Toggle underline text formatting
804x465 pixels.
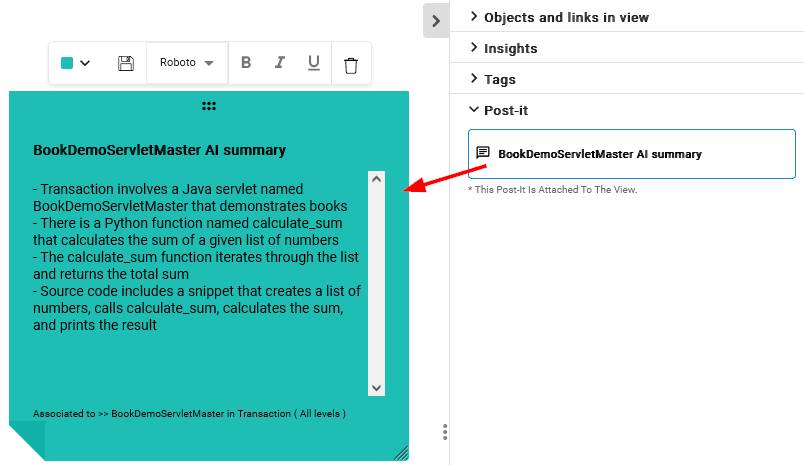click(314, 63)
